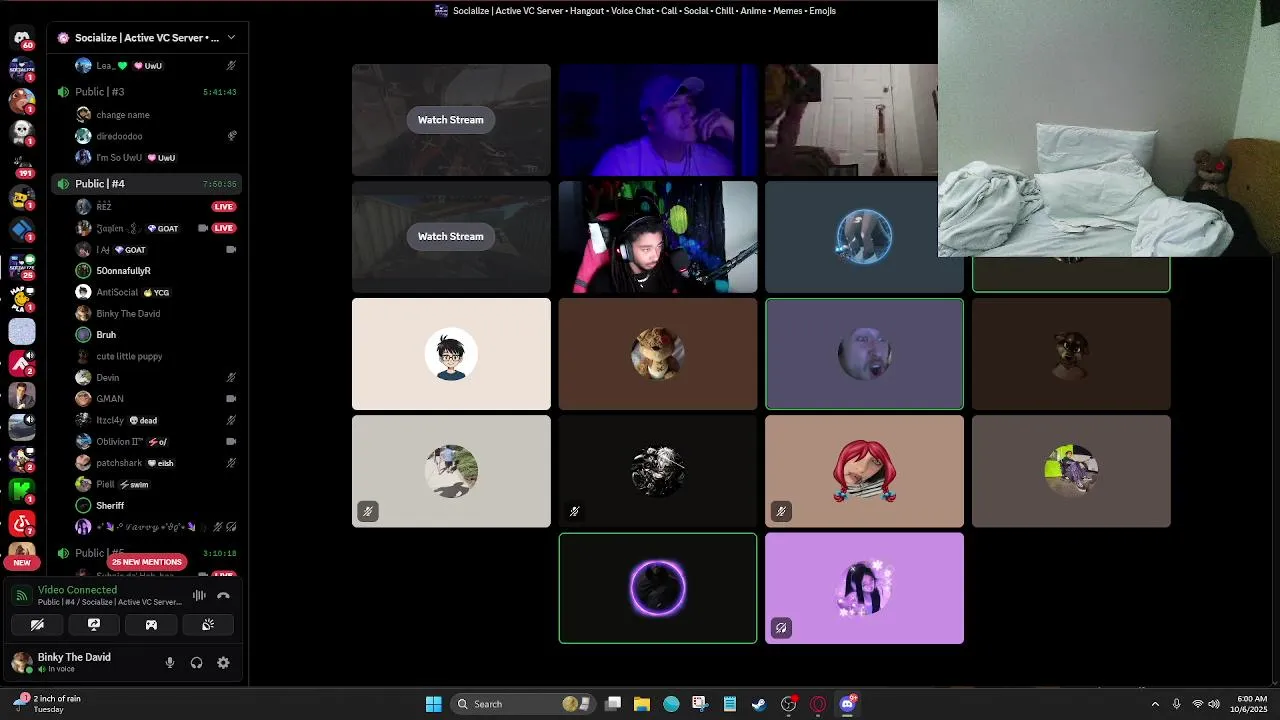Join Public | #3 voice channel
Image resolution: width=1280 pixels, height=720 pixels.
(x=146, y=92)
